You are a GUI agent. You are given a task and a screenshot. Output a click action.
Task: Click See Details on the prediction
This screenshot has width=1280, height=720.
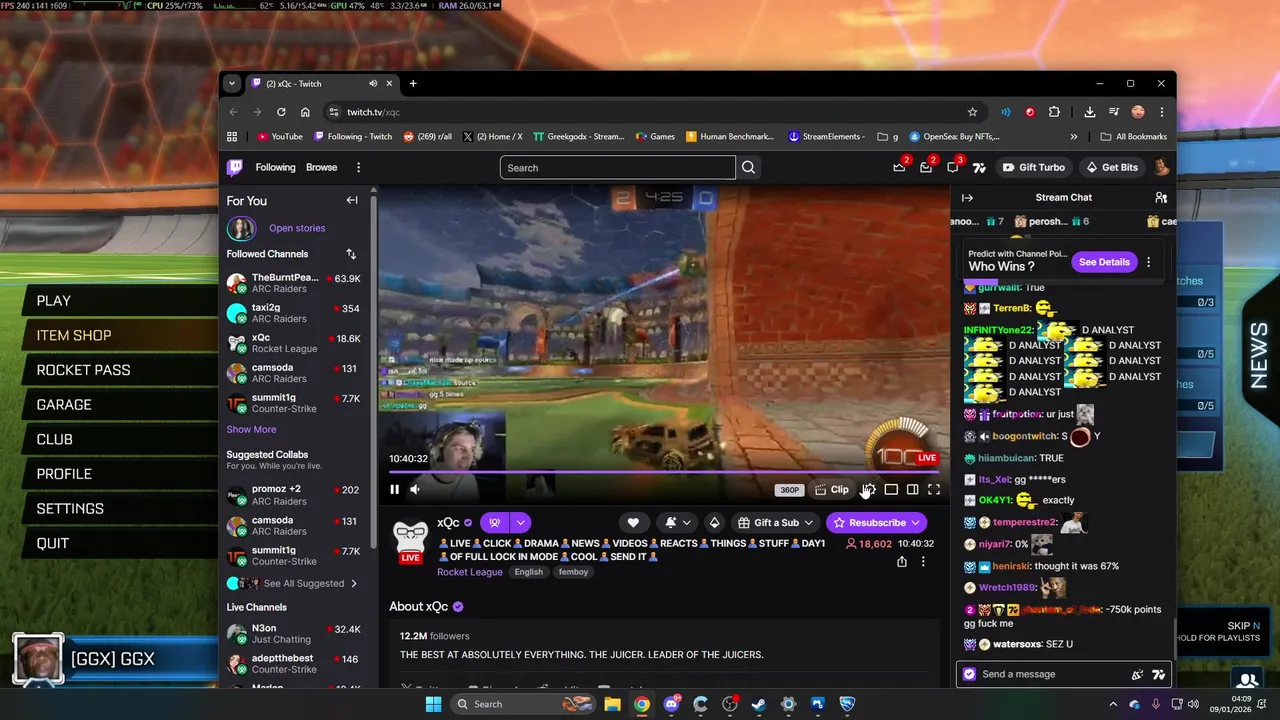click(x=1104, y=262)
